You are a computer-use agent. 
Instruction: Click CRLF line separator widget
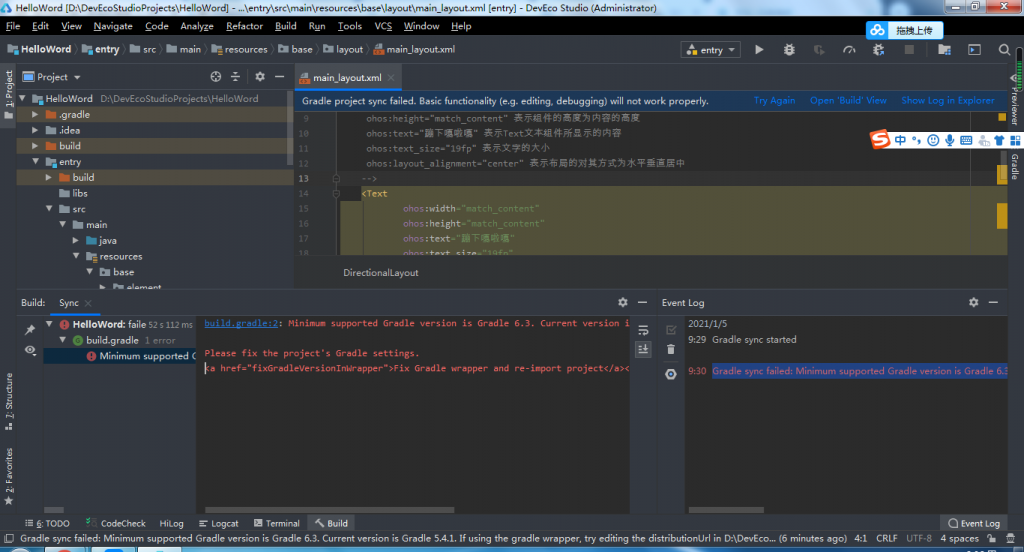(886, 538)
